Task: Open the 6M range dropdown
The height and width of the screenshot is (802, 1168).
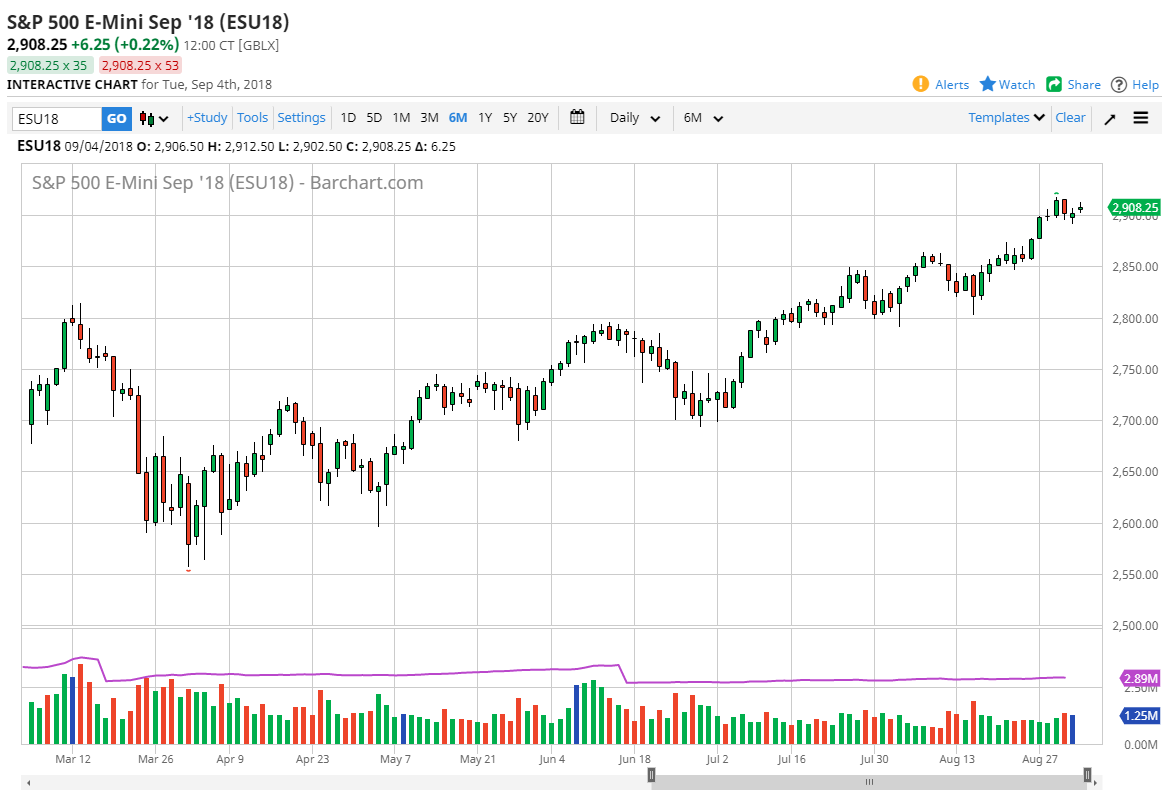Action: coord(703,117)
